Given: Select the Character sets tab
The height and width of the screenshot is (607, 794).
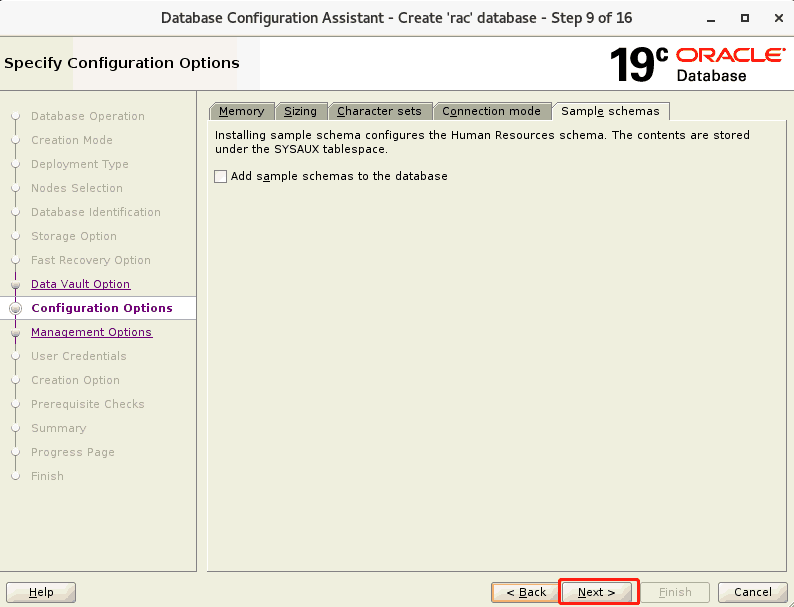Looking at the screenshot, I should pos(379,111).
